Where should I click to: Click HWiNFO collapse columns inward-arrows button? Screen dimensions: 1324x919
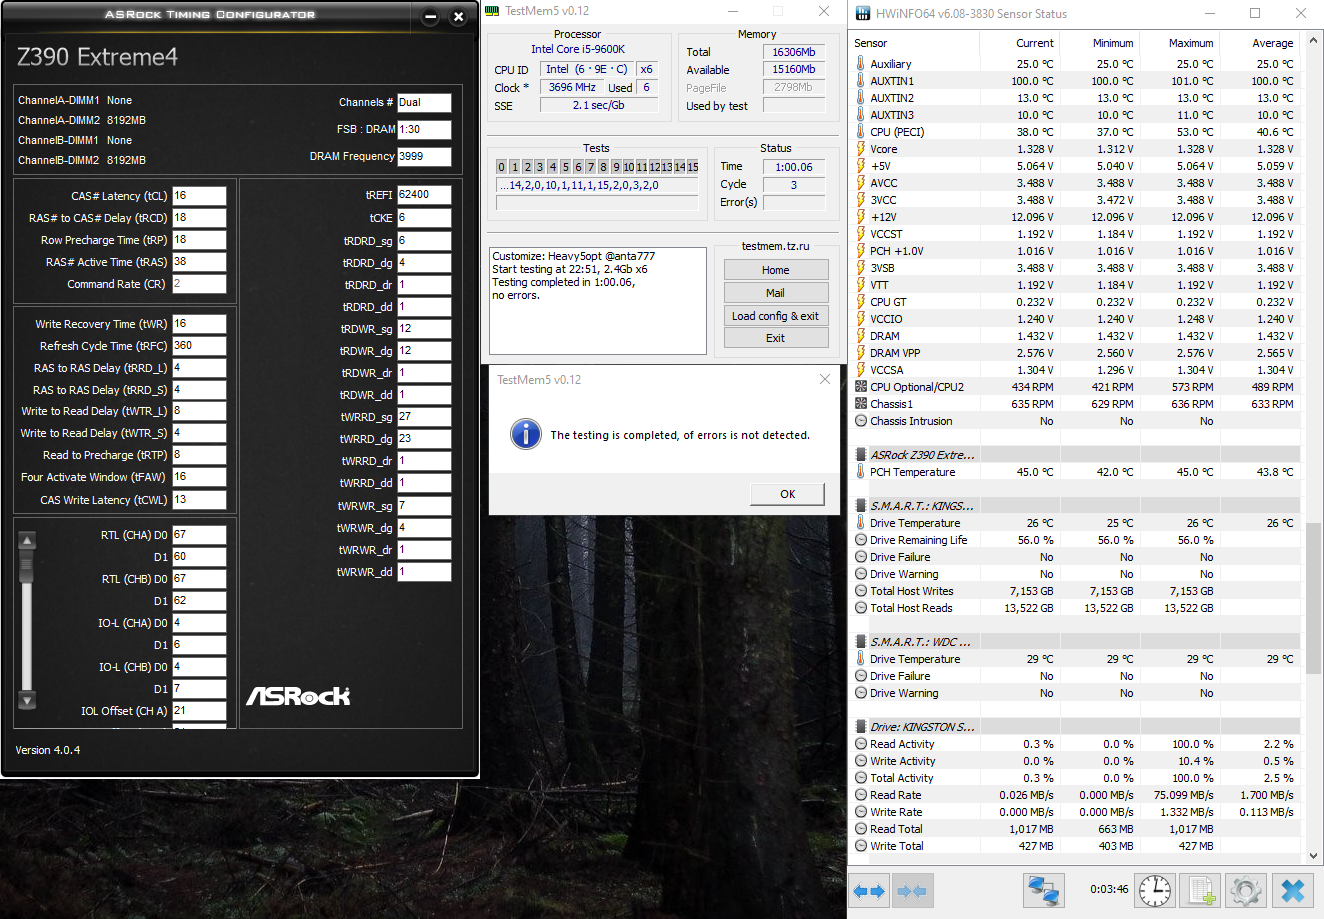912,890
